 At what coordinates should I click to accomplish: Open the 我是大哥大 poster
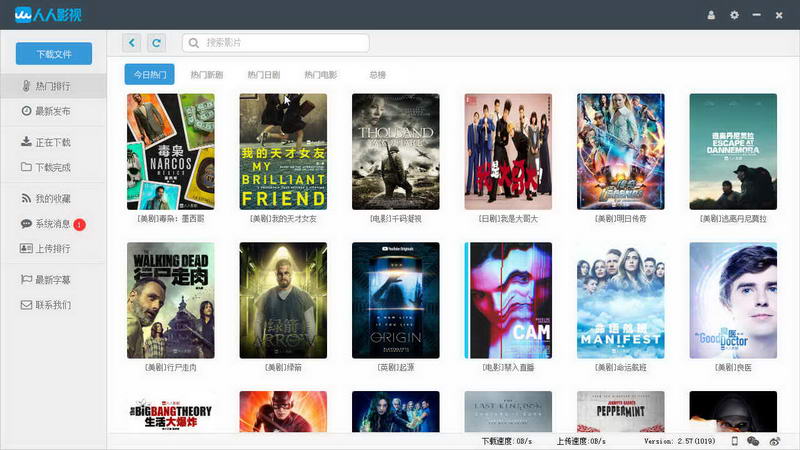pos(508,152)
